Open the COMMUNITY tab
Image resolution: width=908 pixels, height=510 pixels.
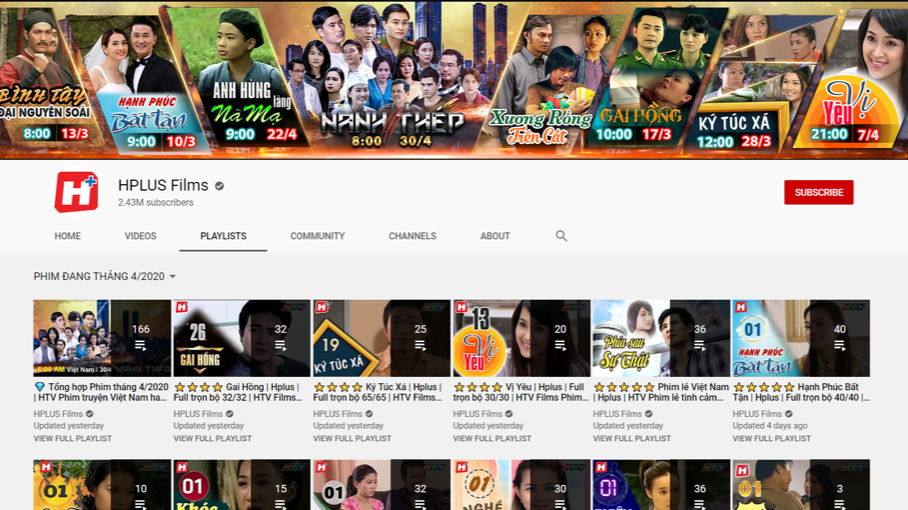point(317,236)
